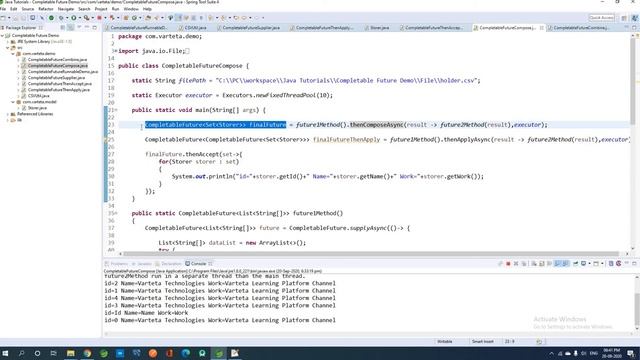Click the red Stop toolbar icon
The height and width of the screenshot is (360, 640).
[x=99, y=18]
